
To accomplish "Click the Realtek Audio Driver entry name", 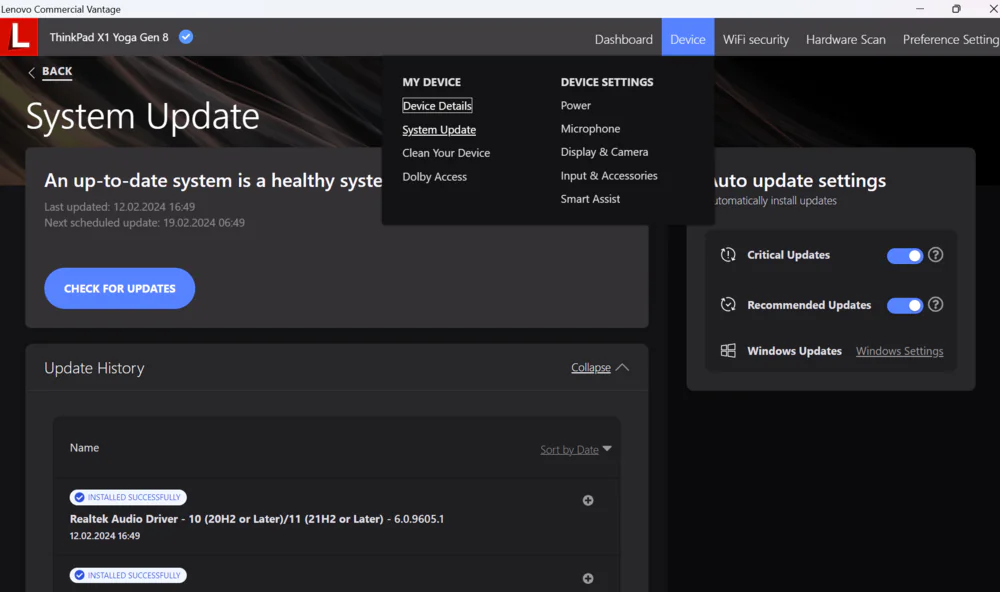I will click(256, 519).
